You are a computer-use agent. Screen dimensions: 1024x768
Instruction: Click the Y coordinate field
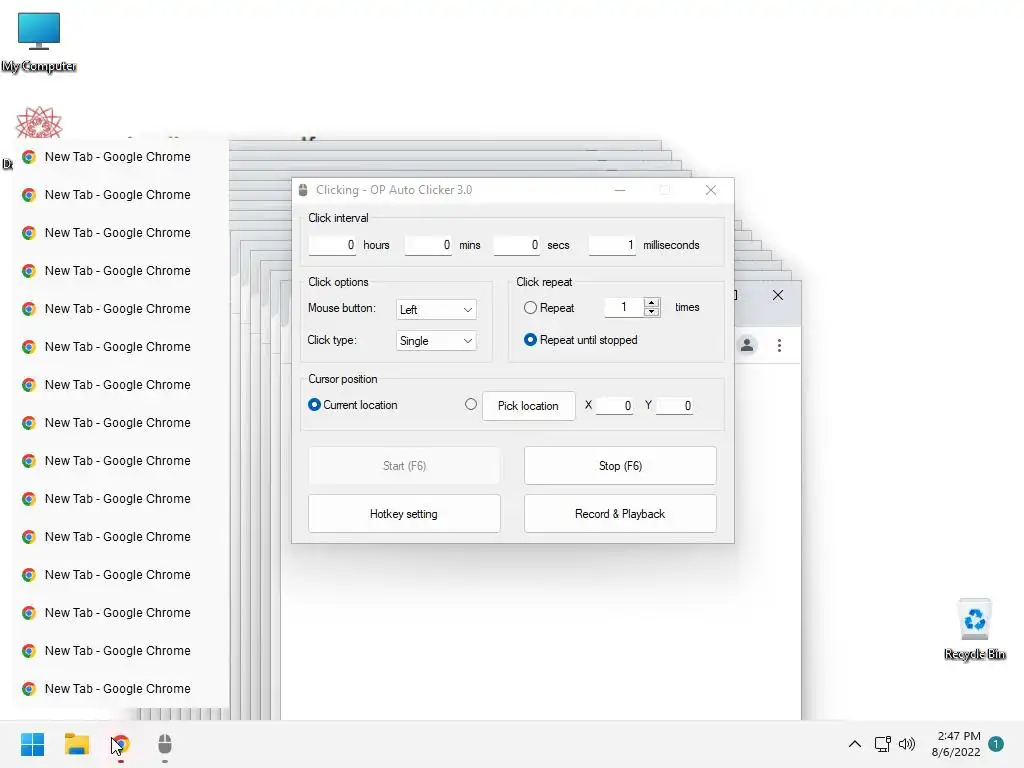(x=675, y=406)
